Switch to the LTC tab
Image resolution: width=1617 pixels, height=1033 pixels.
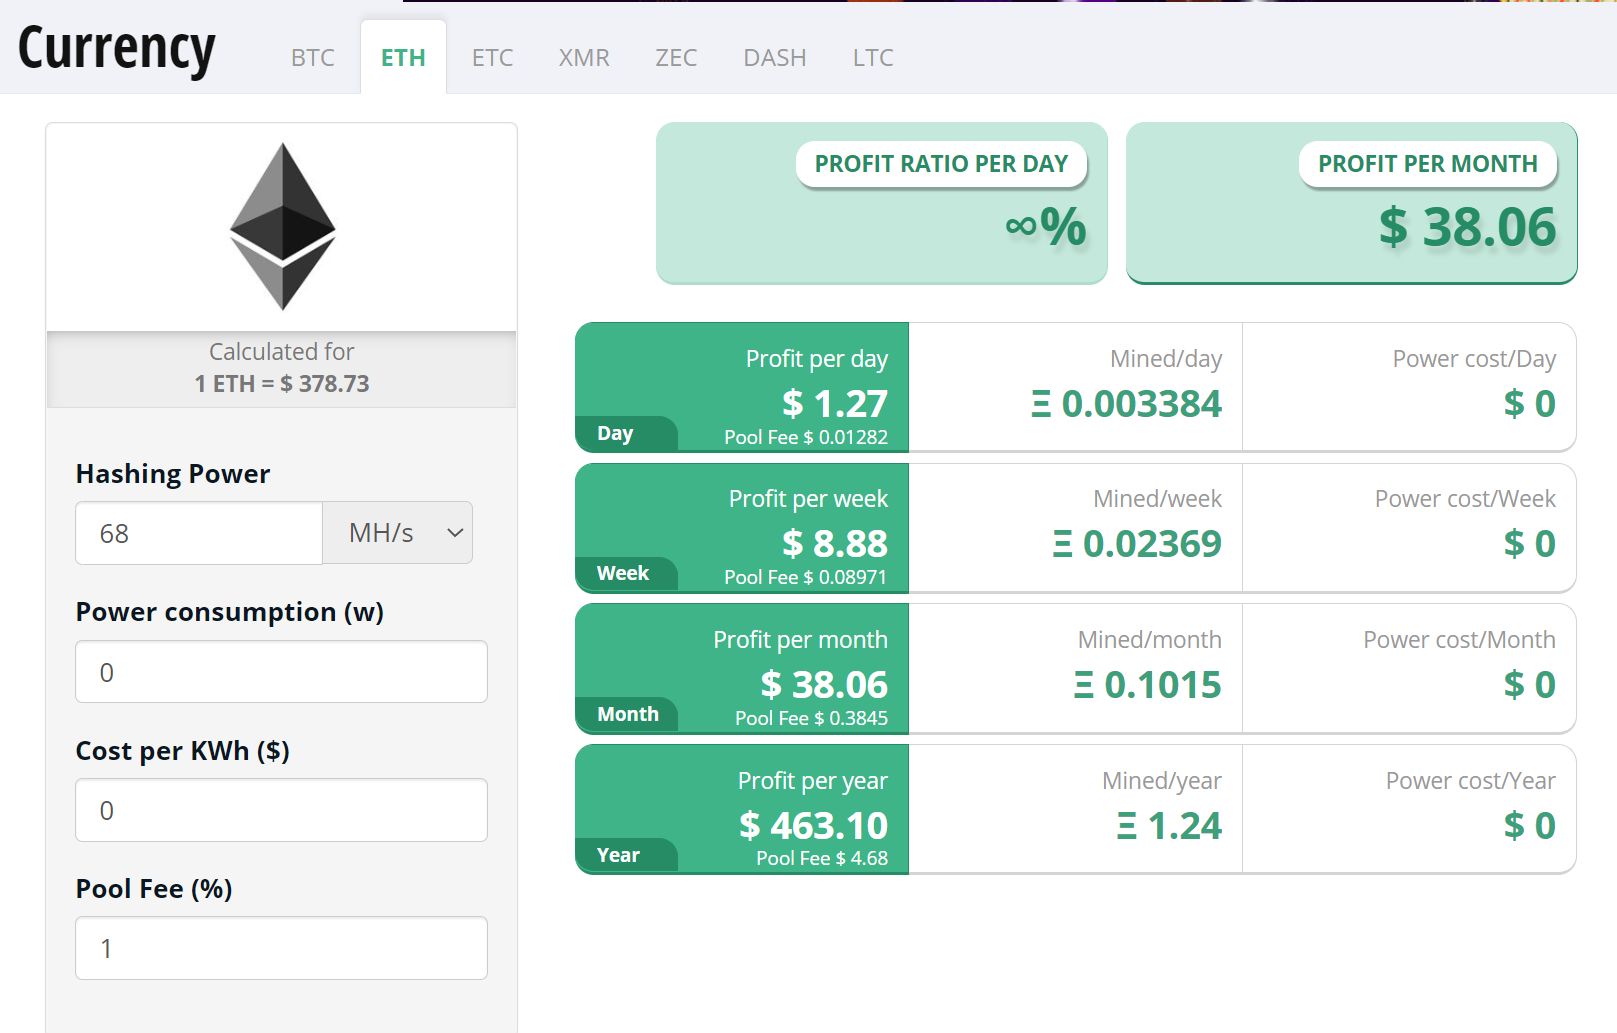(871, 57)
